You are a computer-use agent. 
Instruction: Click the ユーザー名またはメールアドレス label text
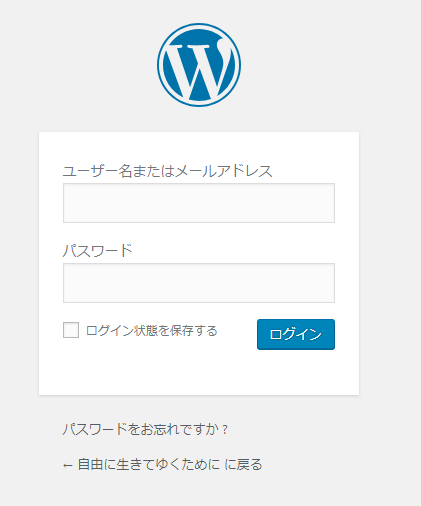click(168, 171)
